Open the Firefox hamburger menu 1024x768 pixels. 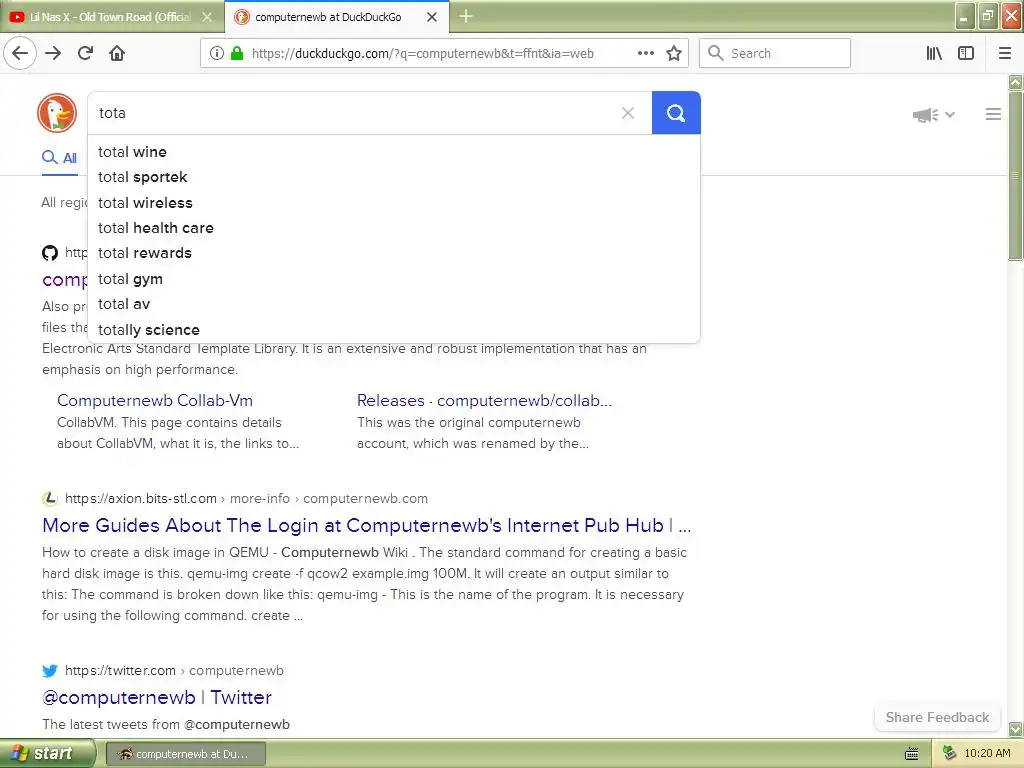click(x=1005, y=53)
